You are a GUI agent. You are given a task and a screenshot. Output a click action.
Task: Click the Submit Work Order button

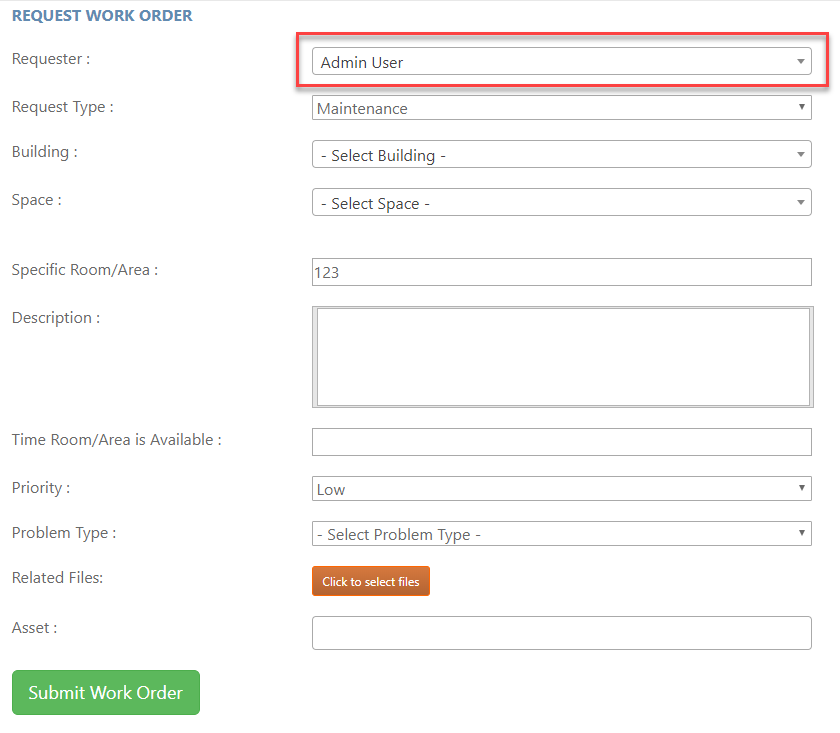pos(105,692)
